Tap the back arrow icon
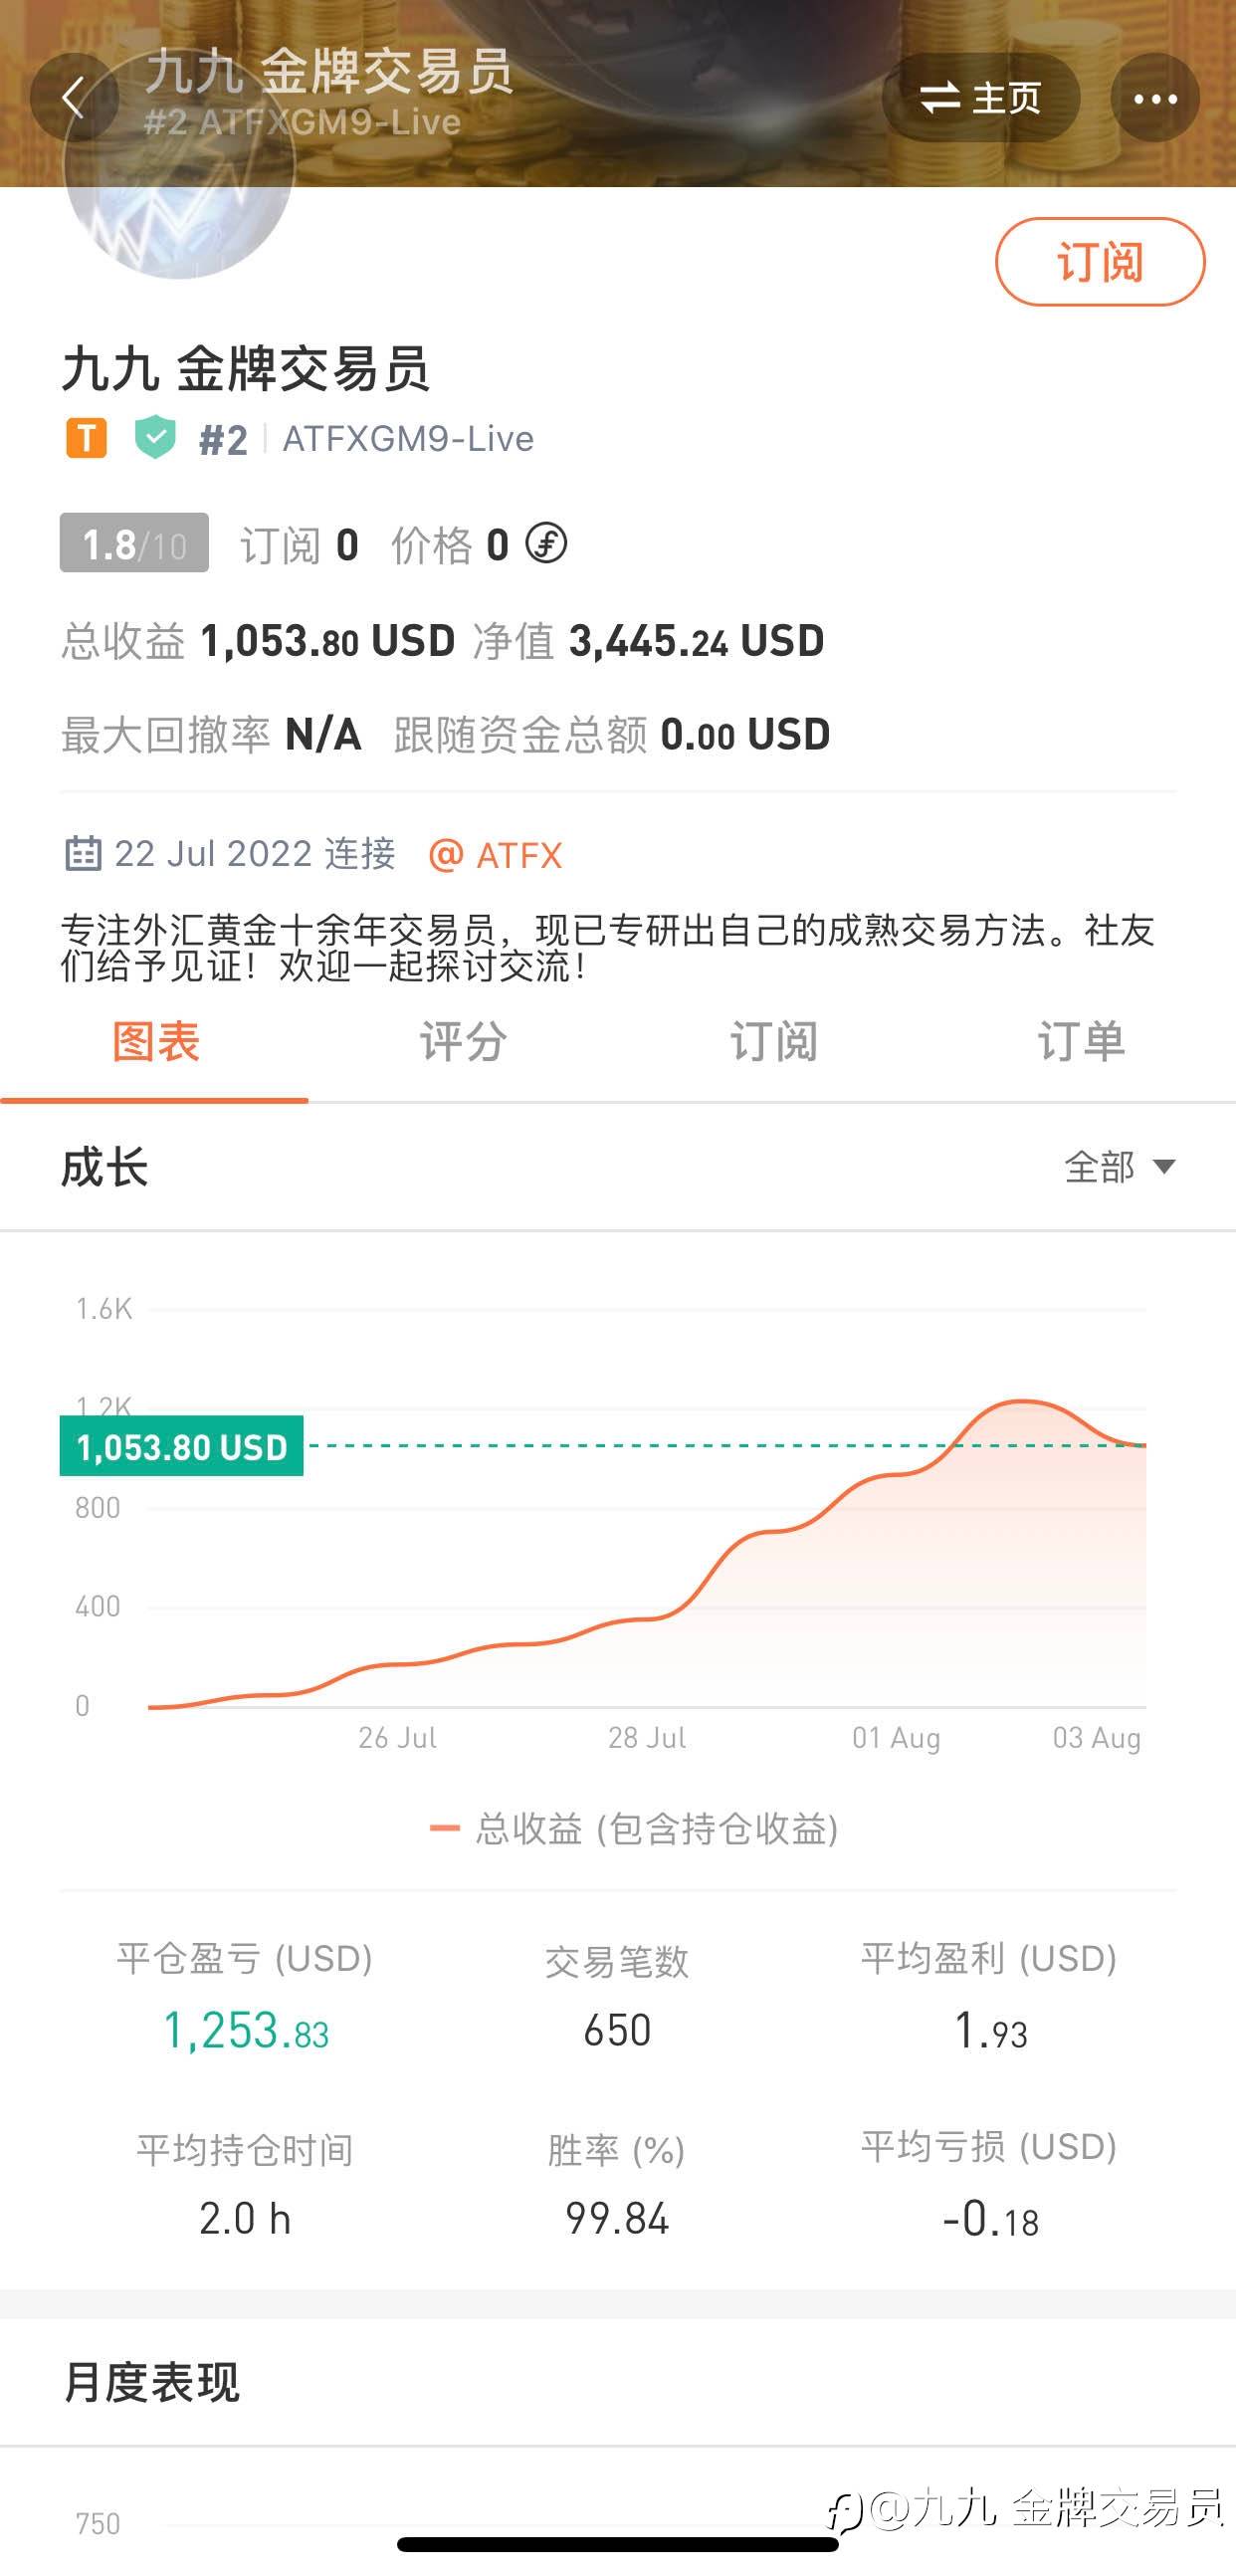1236x2576 pixels. (x=73, y=98)
